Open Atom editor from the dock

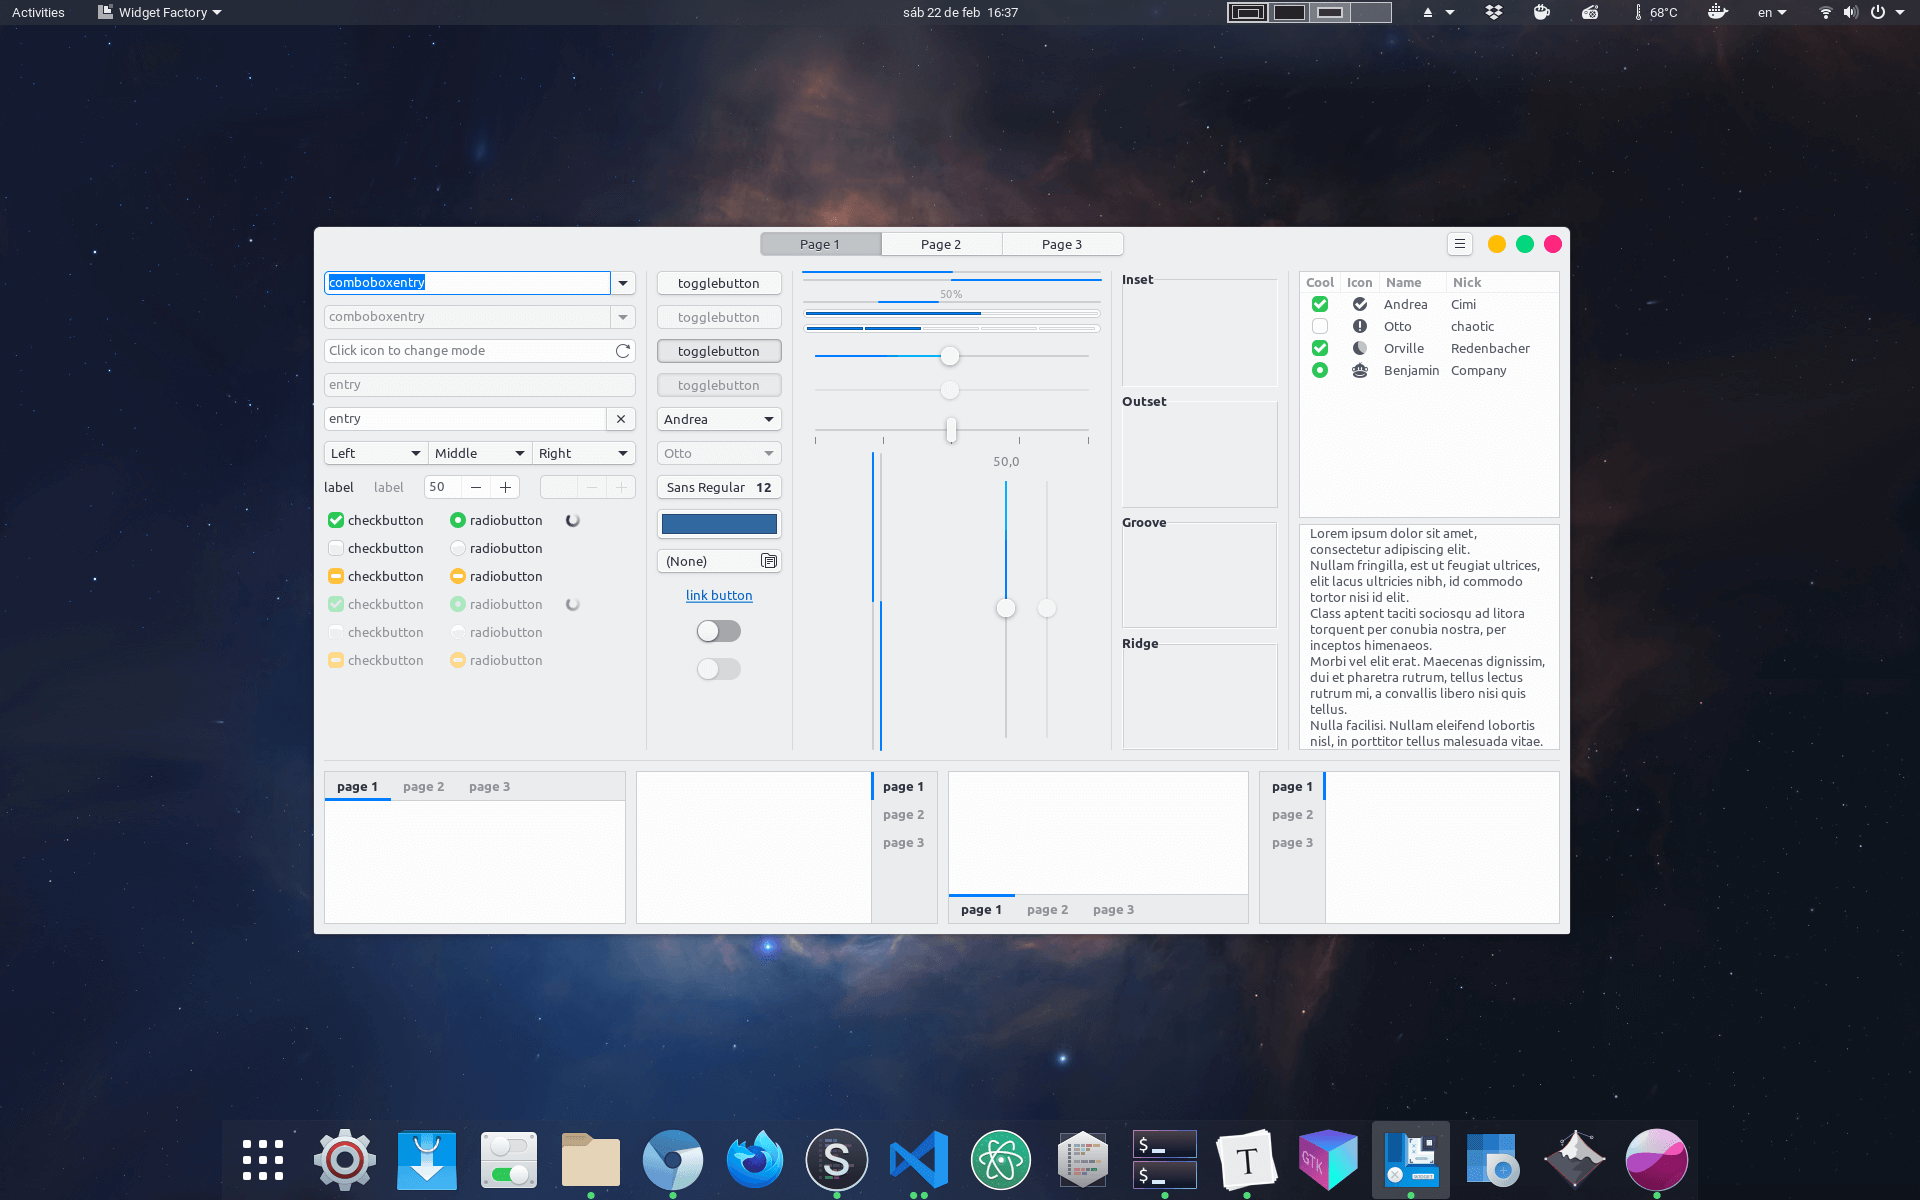coord(1001,1160)
